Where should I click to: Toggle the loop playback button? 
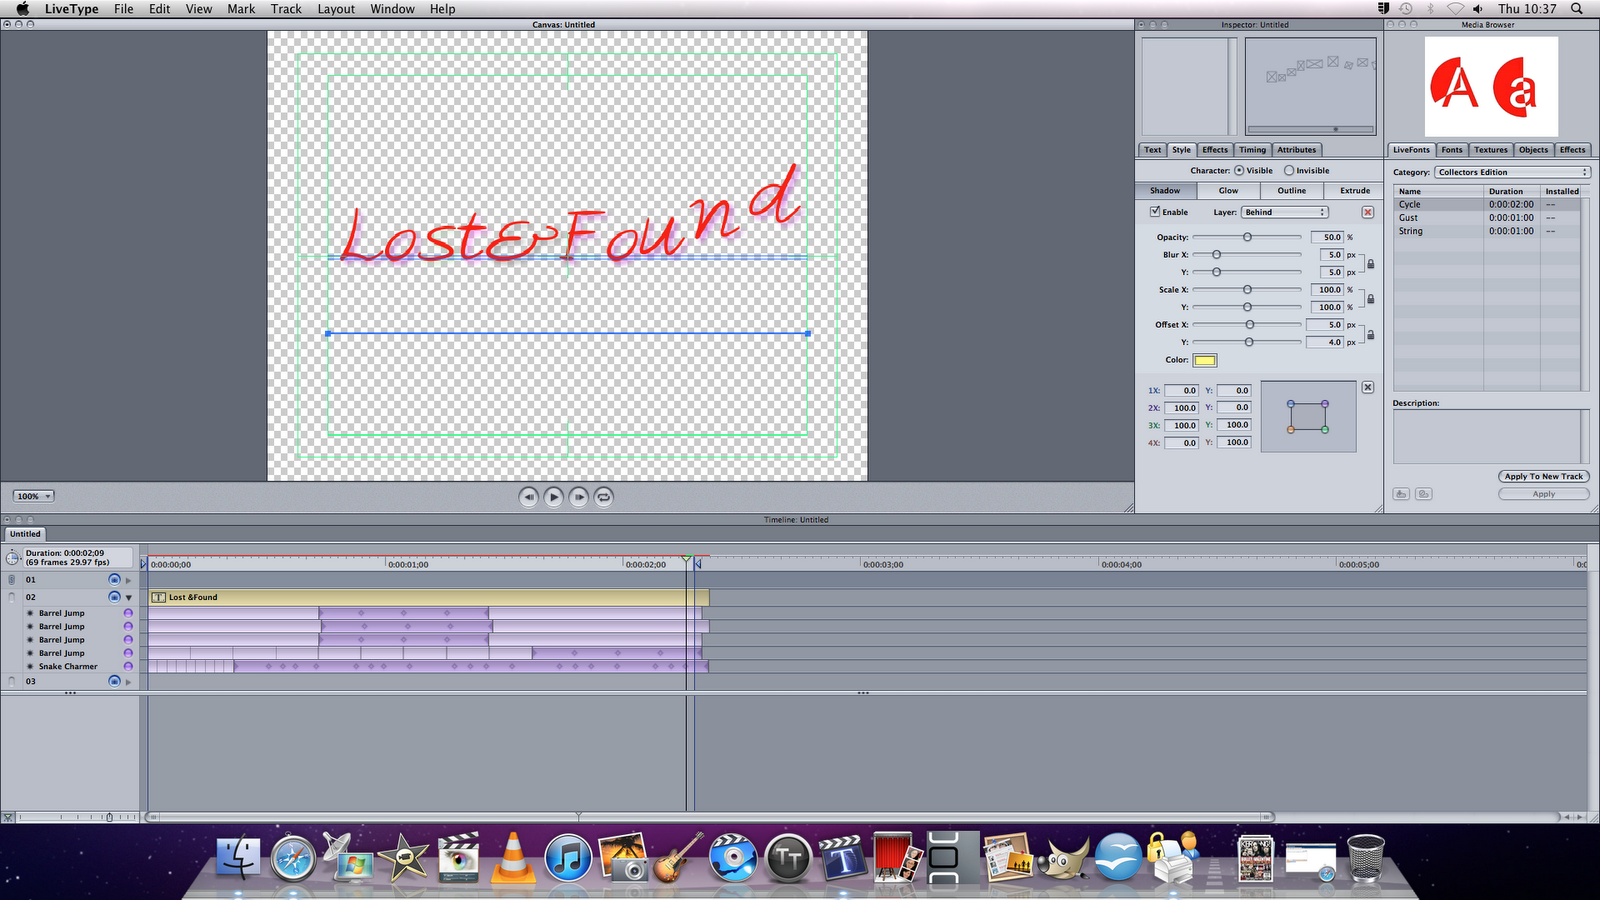pyautogui.click(x=604, y=497)
